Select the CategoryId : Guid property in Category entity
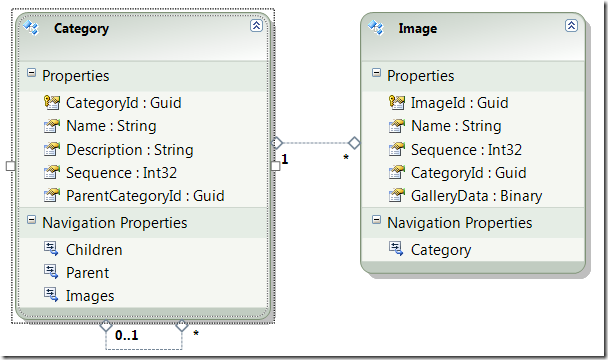The image size is (608, 360). click(124, 103)
